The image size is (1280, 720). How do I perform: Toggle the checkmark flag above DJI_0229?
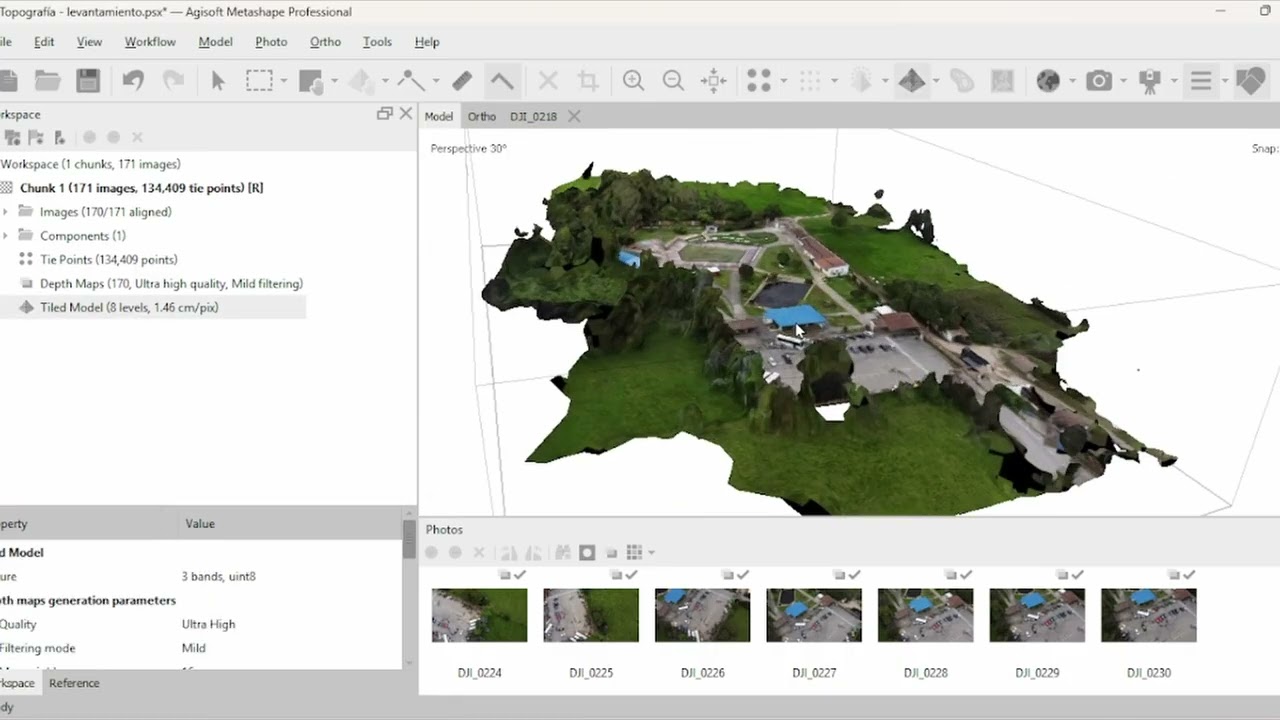[x=1078, y=575]
